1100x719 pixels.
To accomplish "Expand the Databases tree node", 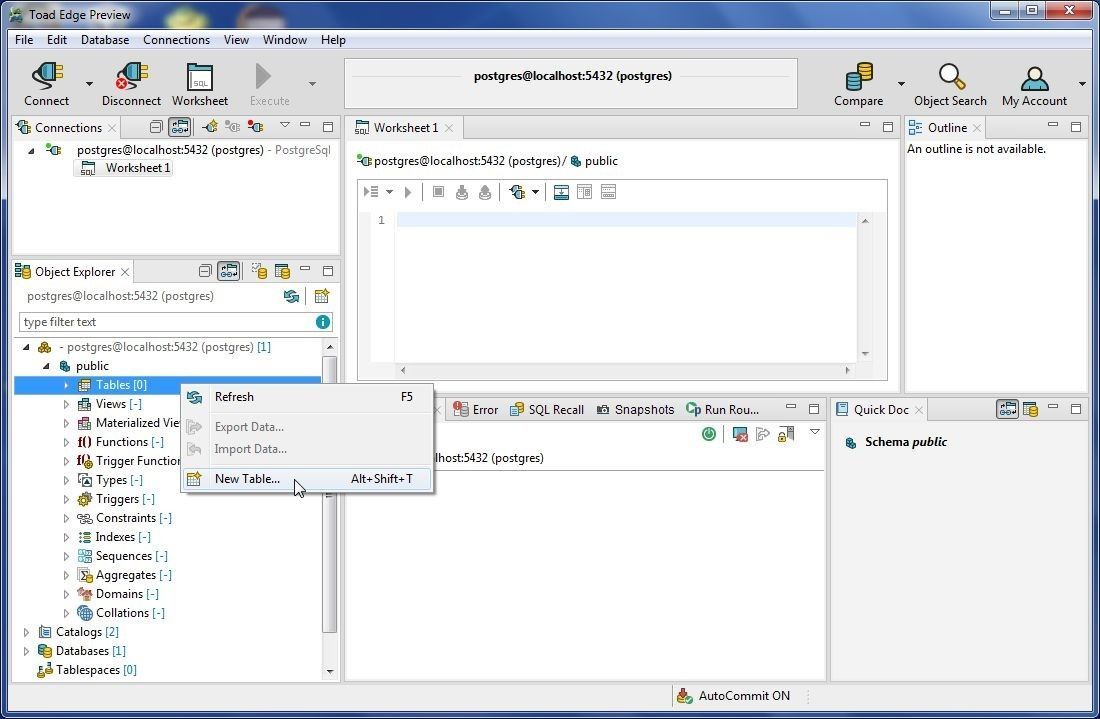I will pyautogui.click(x=26, y=651).
